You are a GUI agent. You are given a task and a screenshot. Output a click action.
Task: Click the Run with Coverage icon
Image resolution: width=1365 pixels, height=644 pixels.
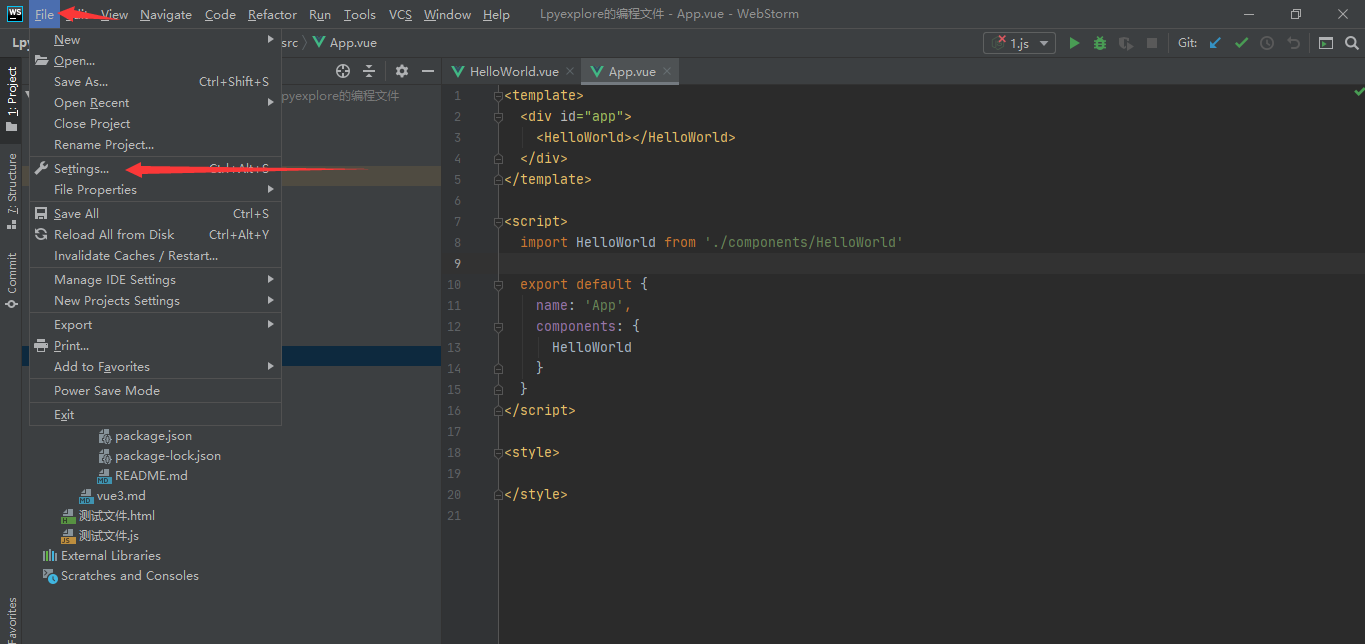pos(1126,43)
